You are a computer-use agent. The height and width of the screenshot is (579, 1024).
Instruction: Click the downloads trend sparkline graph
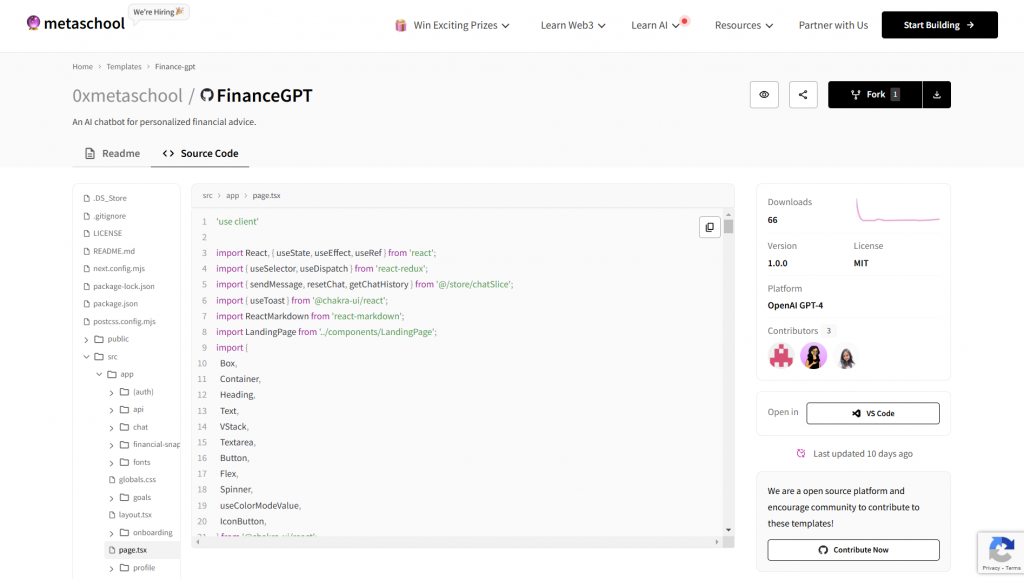[899, 209]
